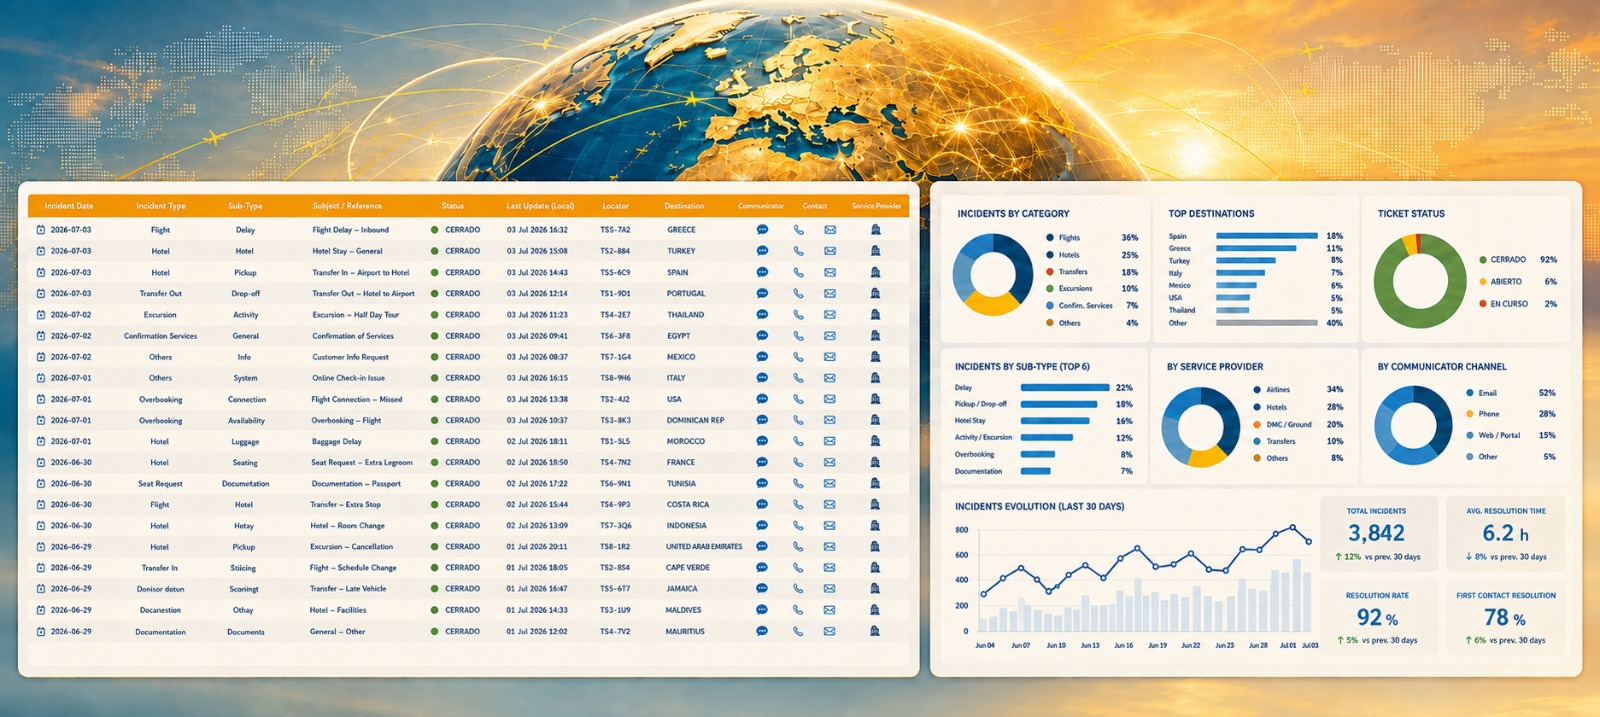Image resolution: width=1600 pixels, height=717 pixels.
Task: Click the calendar icon in the MAURITIUS row
Action: [x=41, y=631]
